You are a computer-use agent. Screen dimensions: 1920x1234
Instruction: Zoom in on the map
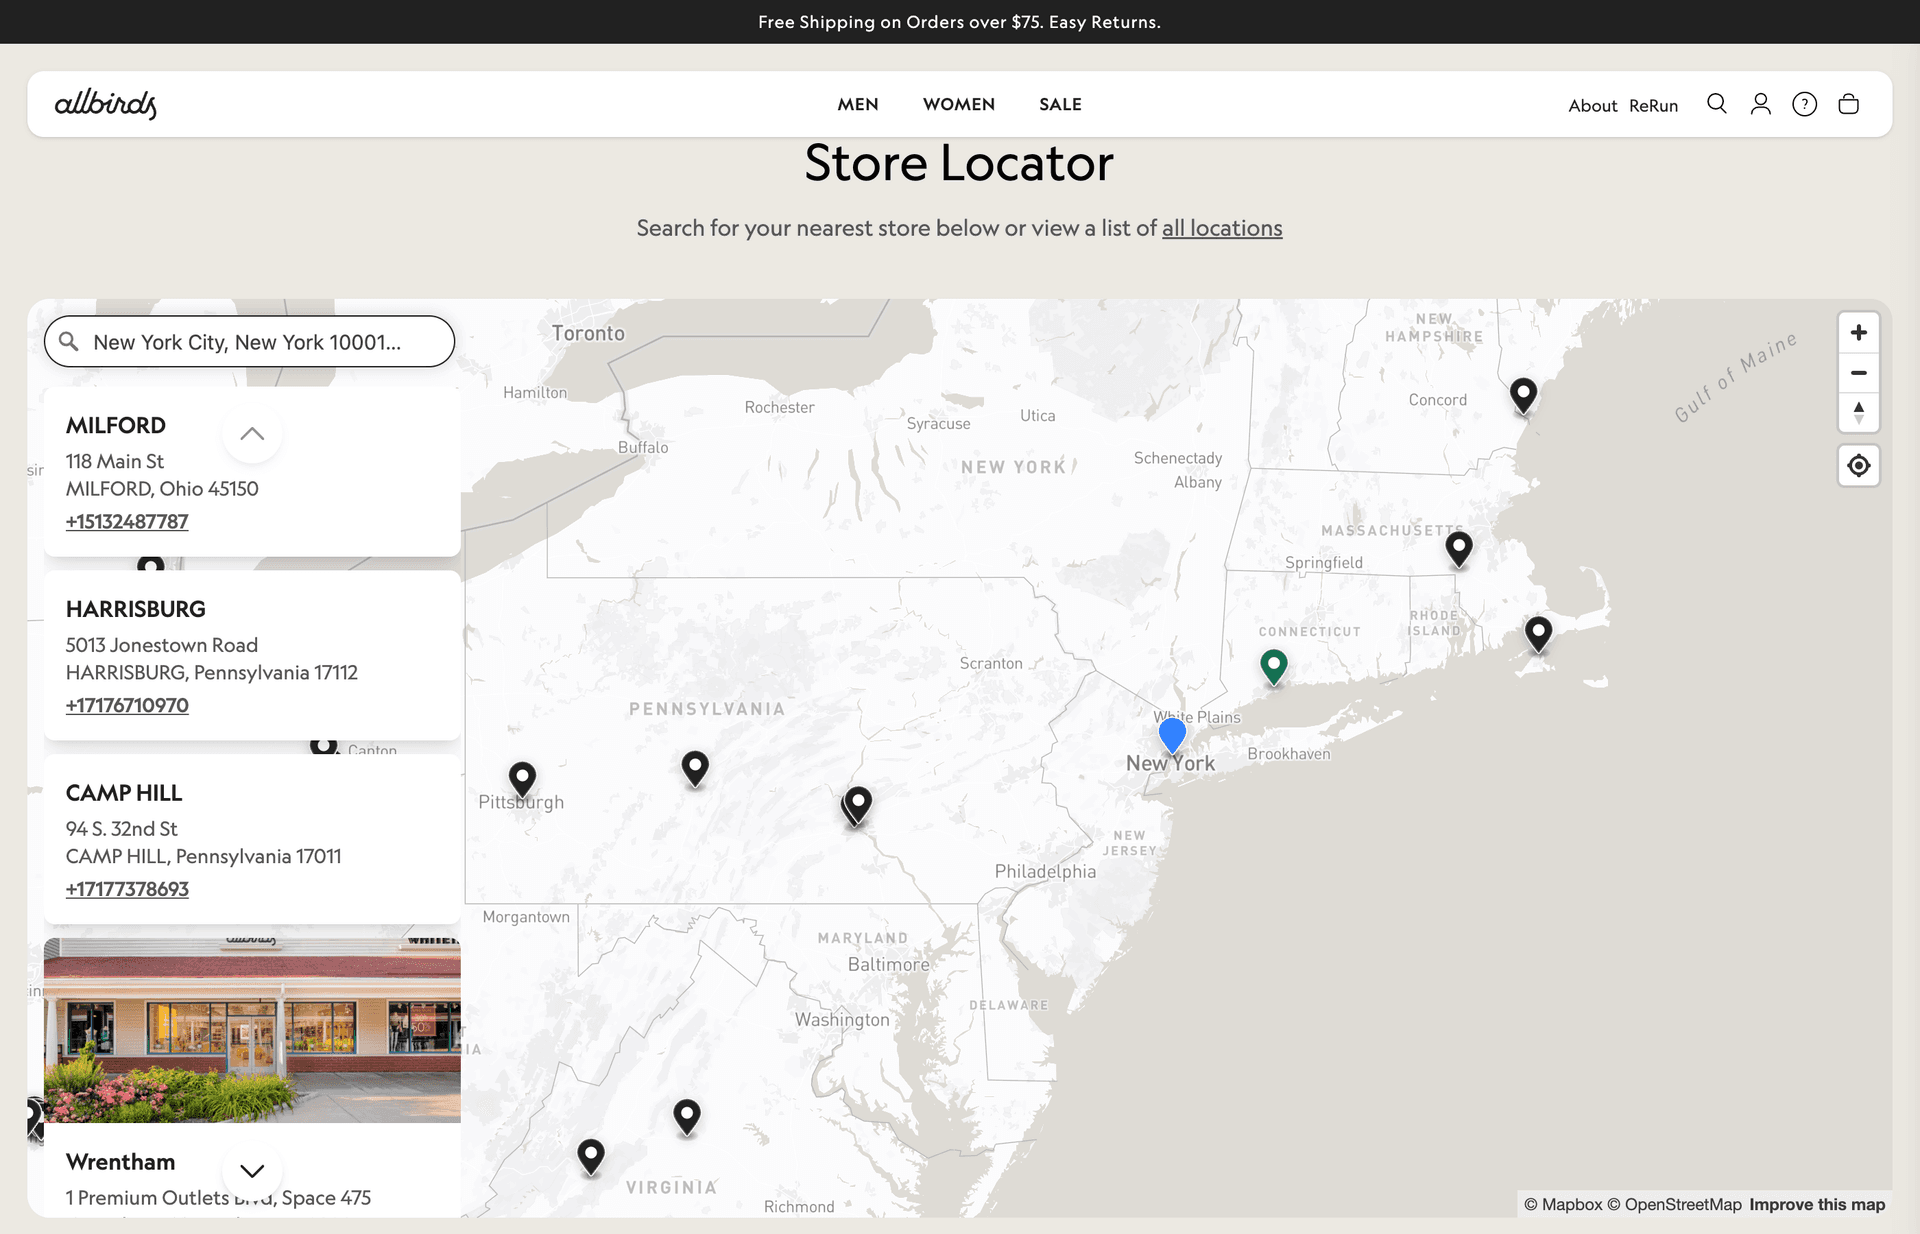(x=1858, y=332)
